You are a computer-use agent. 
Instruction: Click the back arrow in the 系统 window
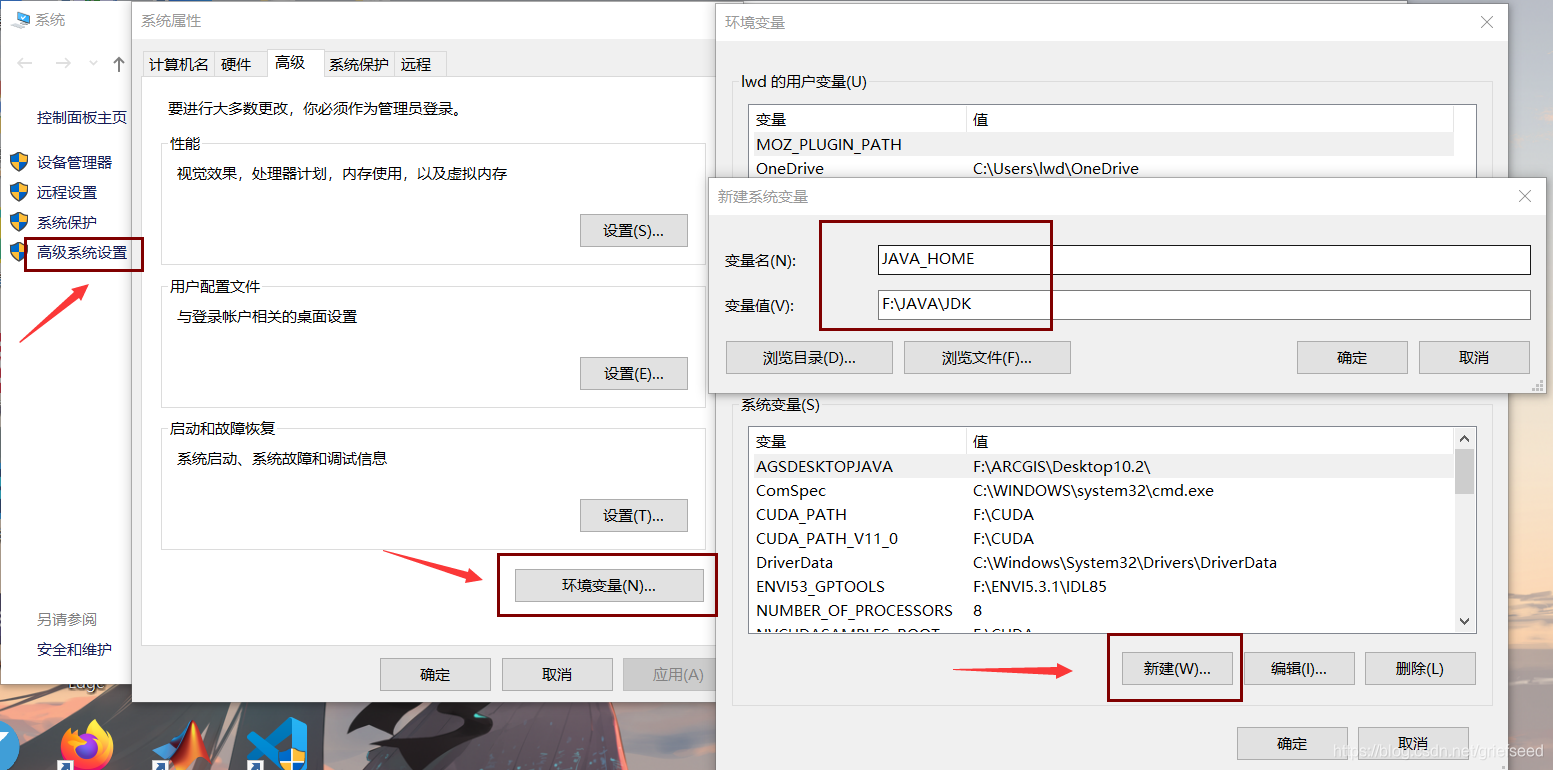(x=24, y=63)
